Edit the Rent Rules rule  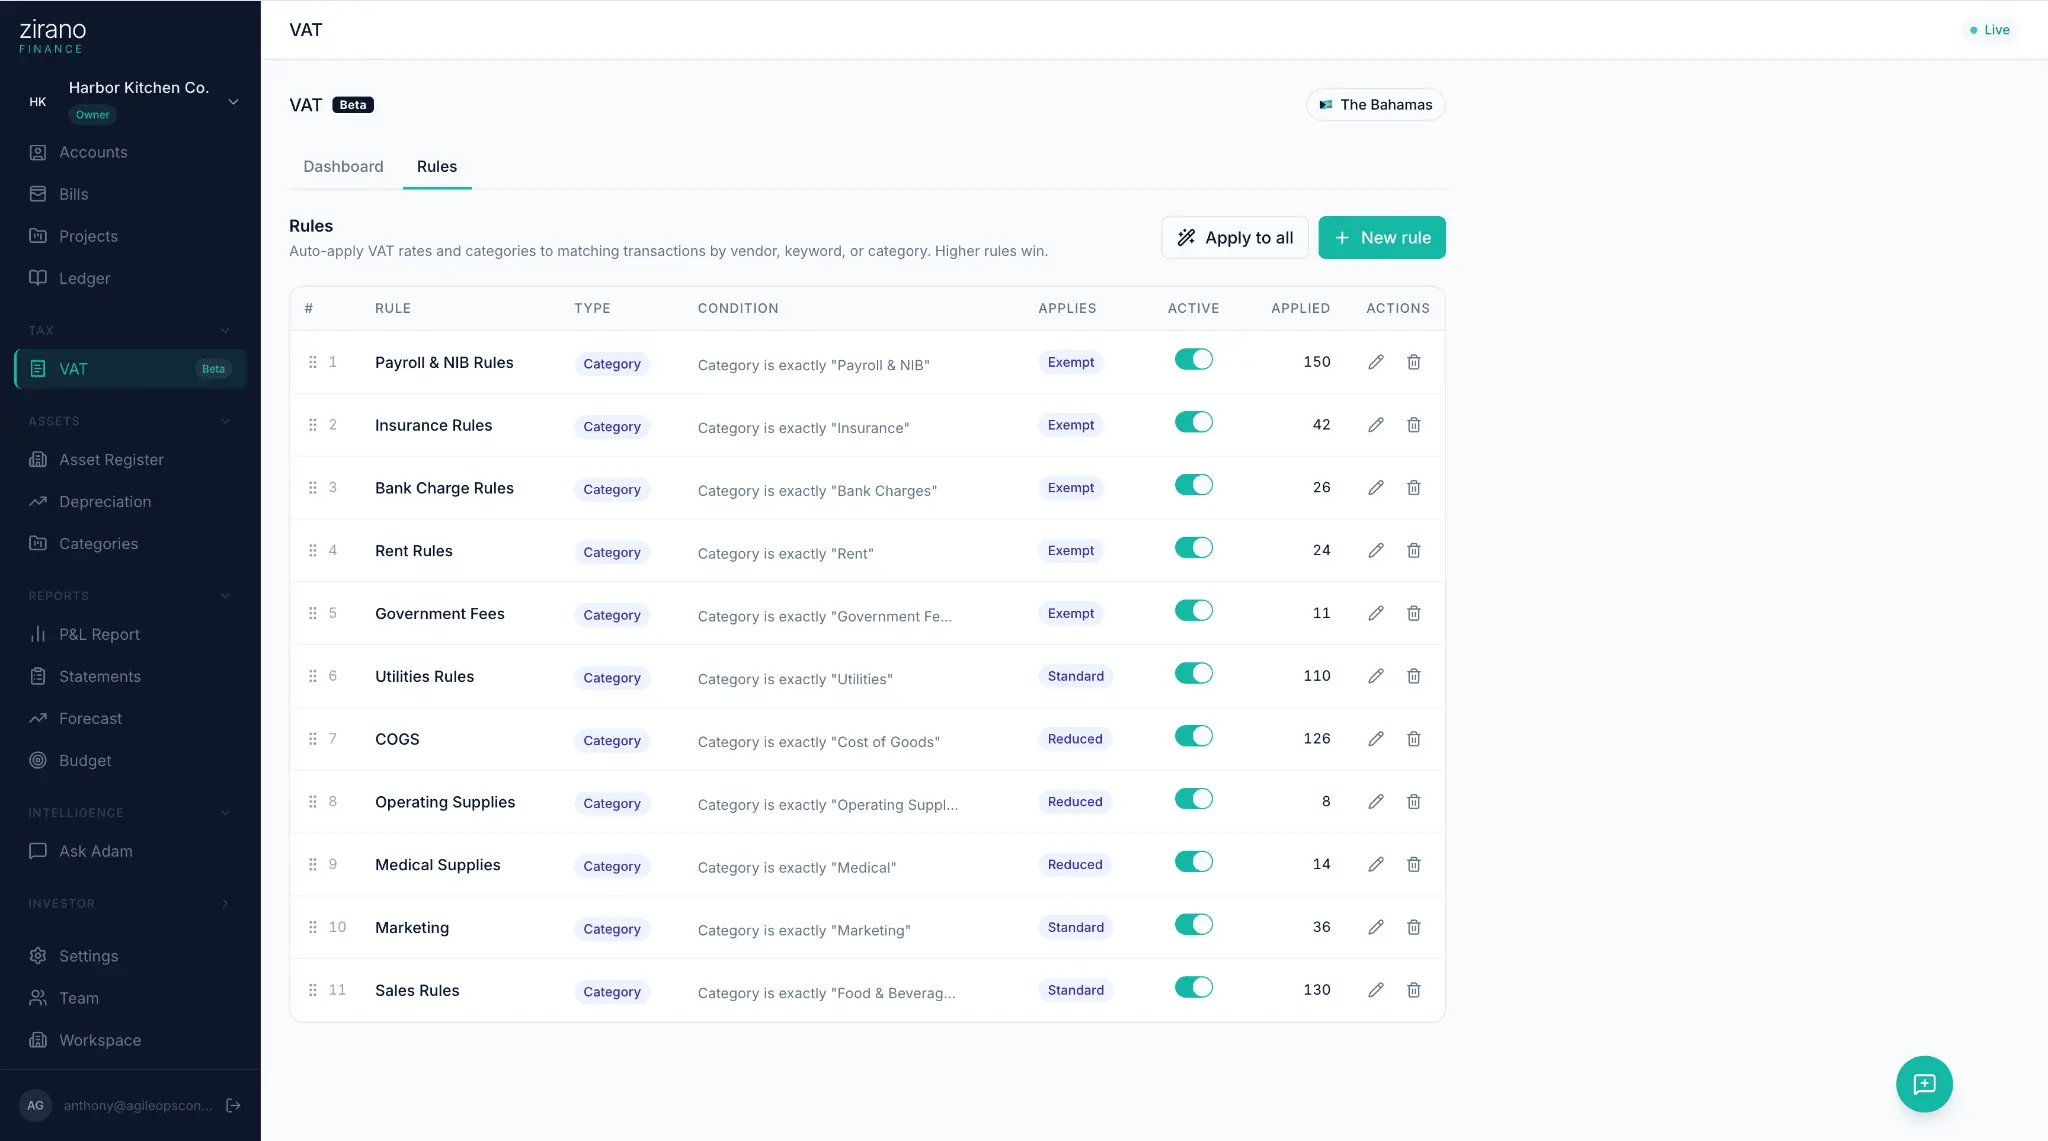(x=1376, y=550)
